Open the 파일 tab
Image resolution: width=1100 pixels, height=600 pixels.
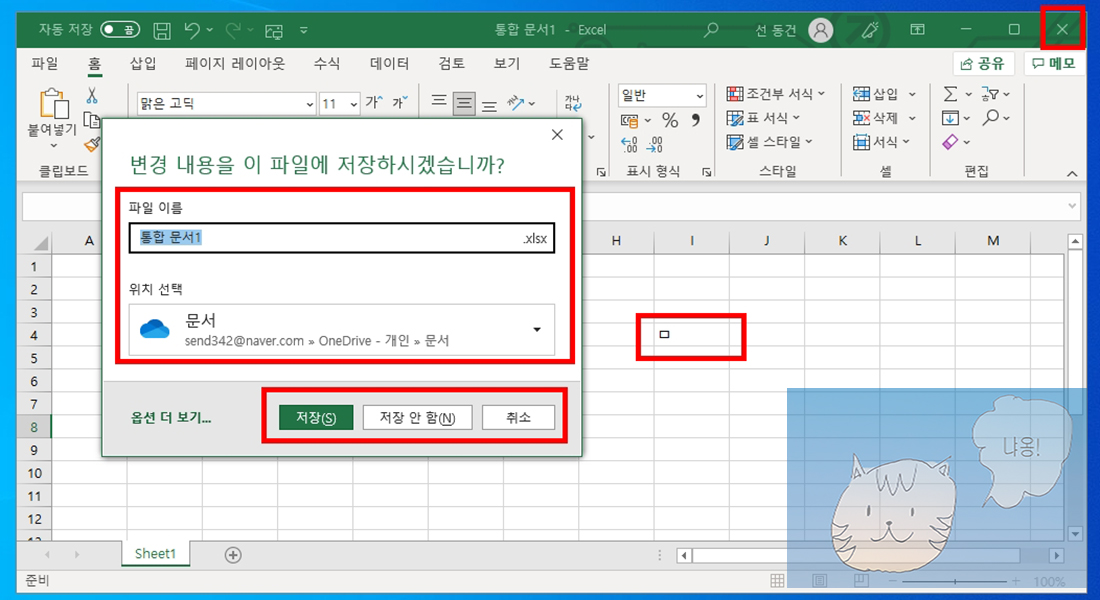click(45, 64)
